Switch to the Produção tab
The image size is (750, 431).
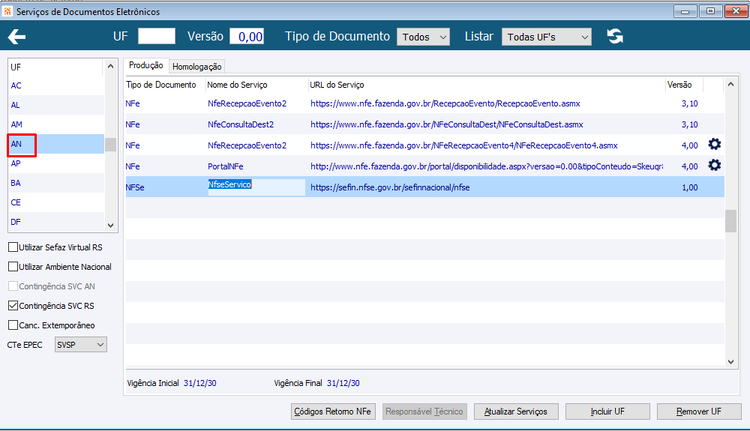(146, 66)
